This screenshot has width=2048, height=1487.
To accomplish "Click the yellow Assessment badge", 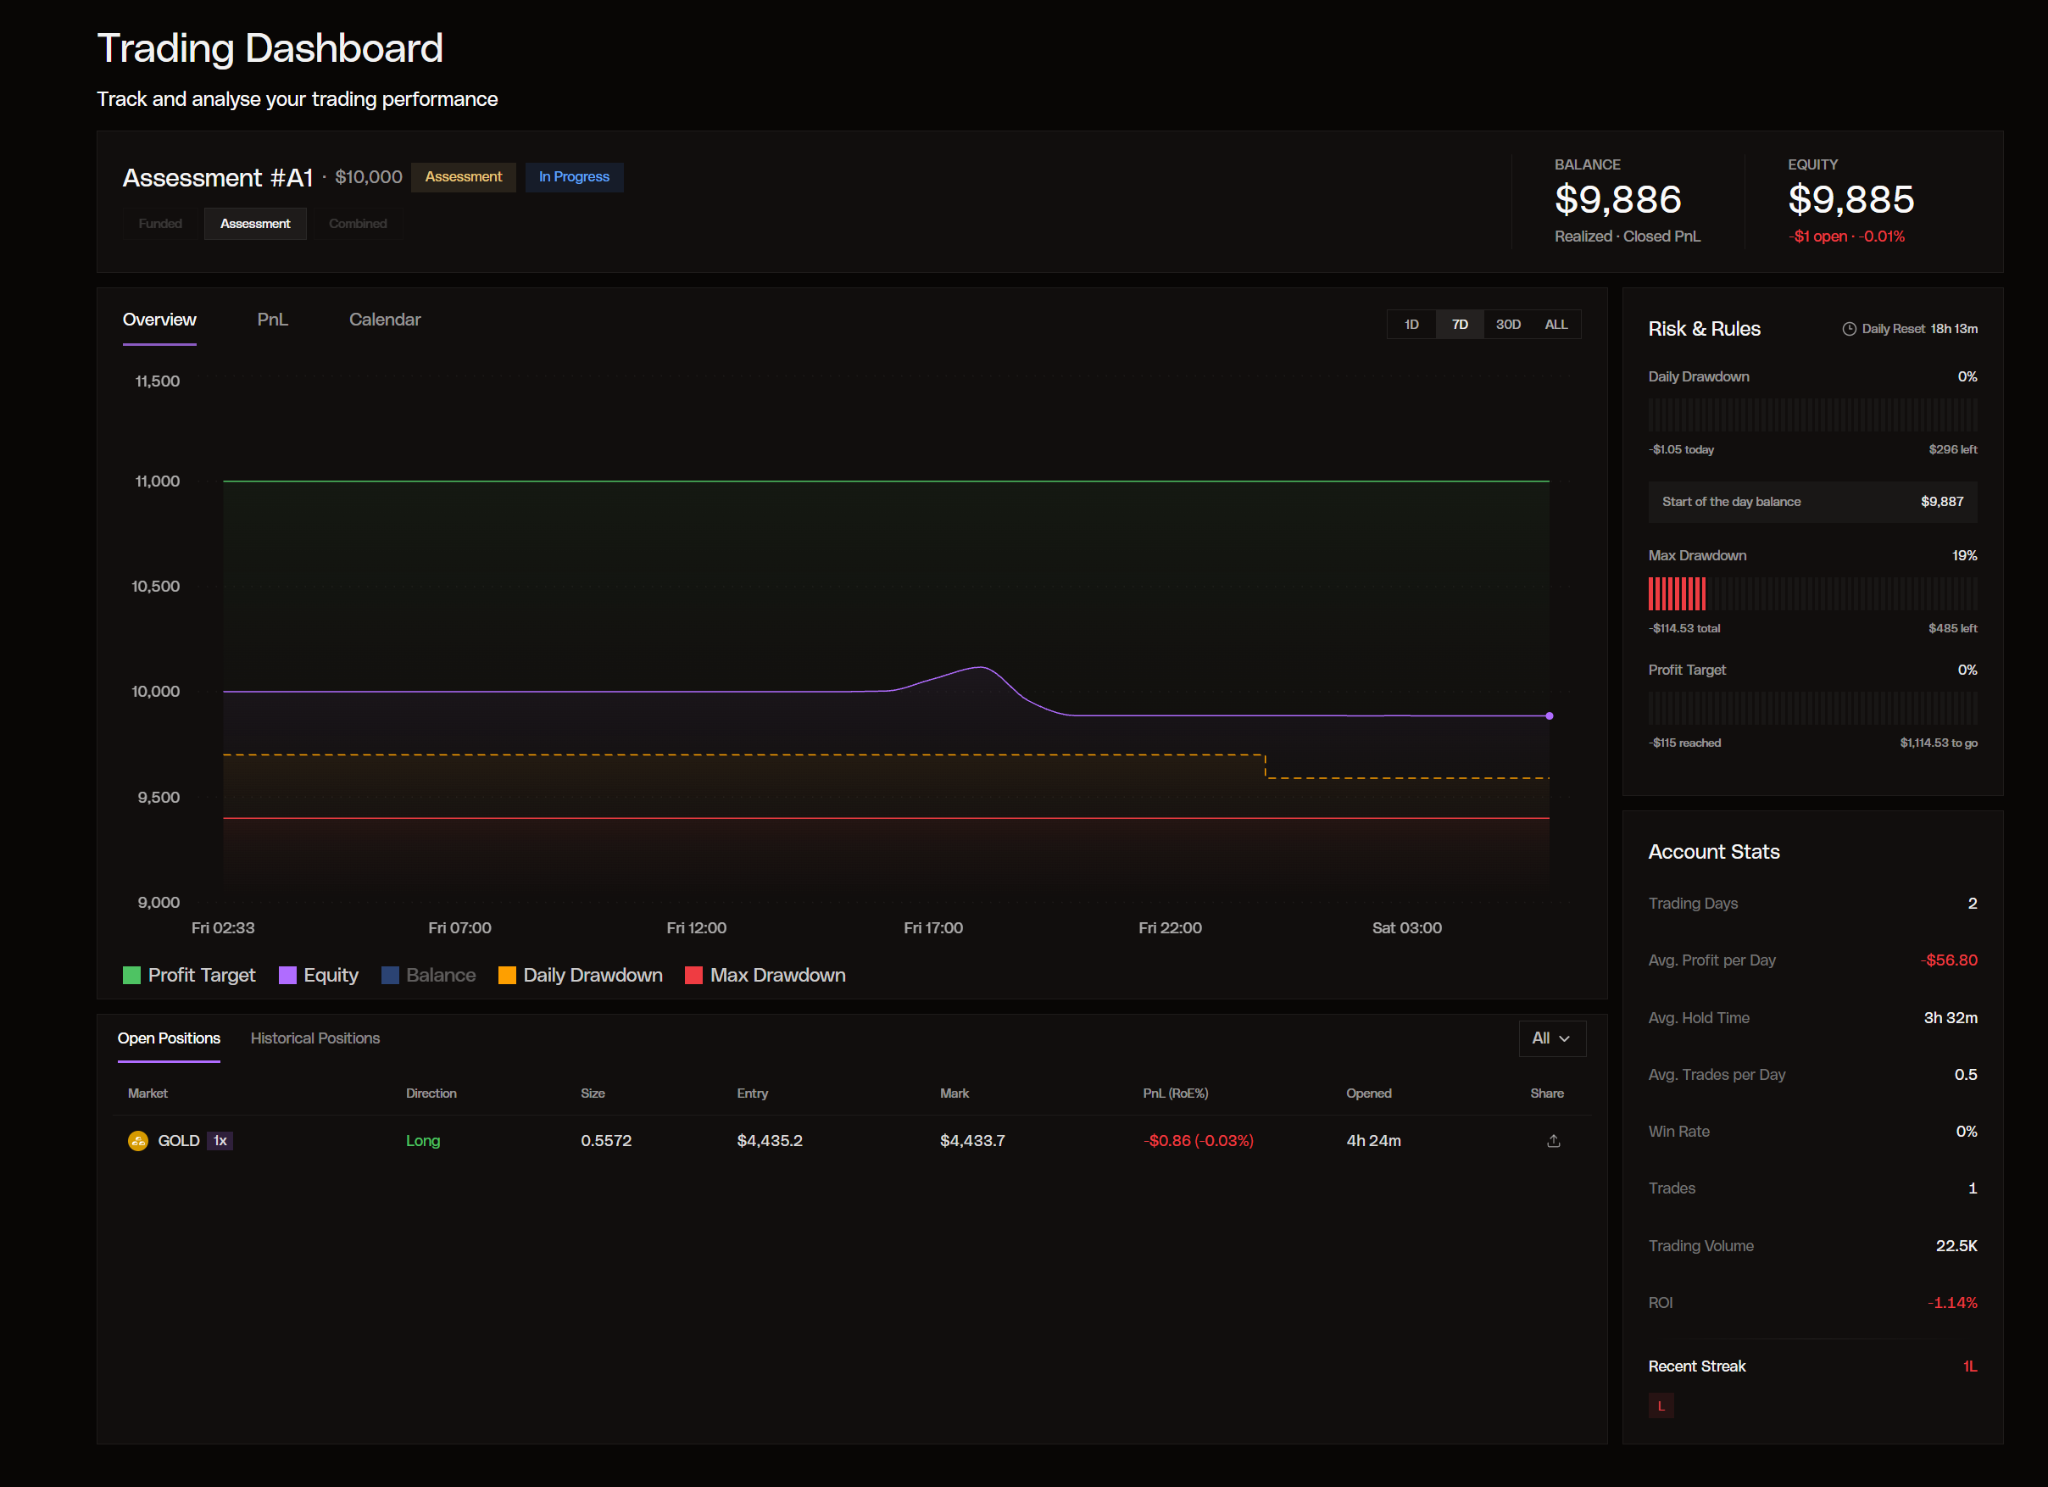I will point(464,177).
